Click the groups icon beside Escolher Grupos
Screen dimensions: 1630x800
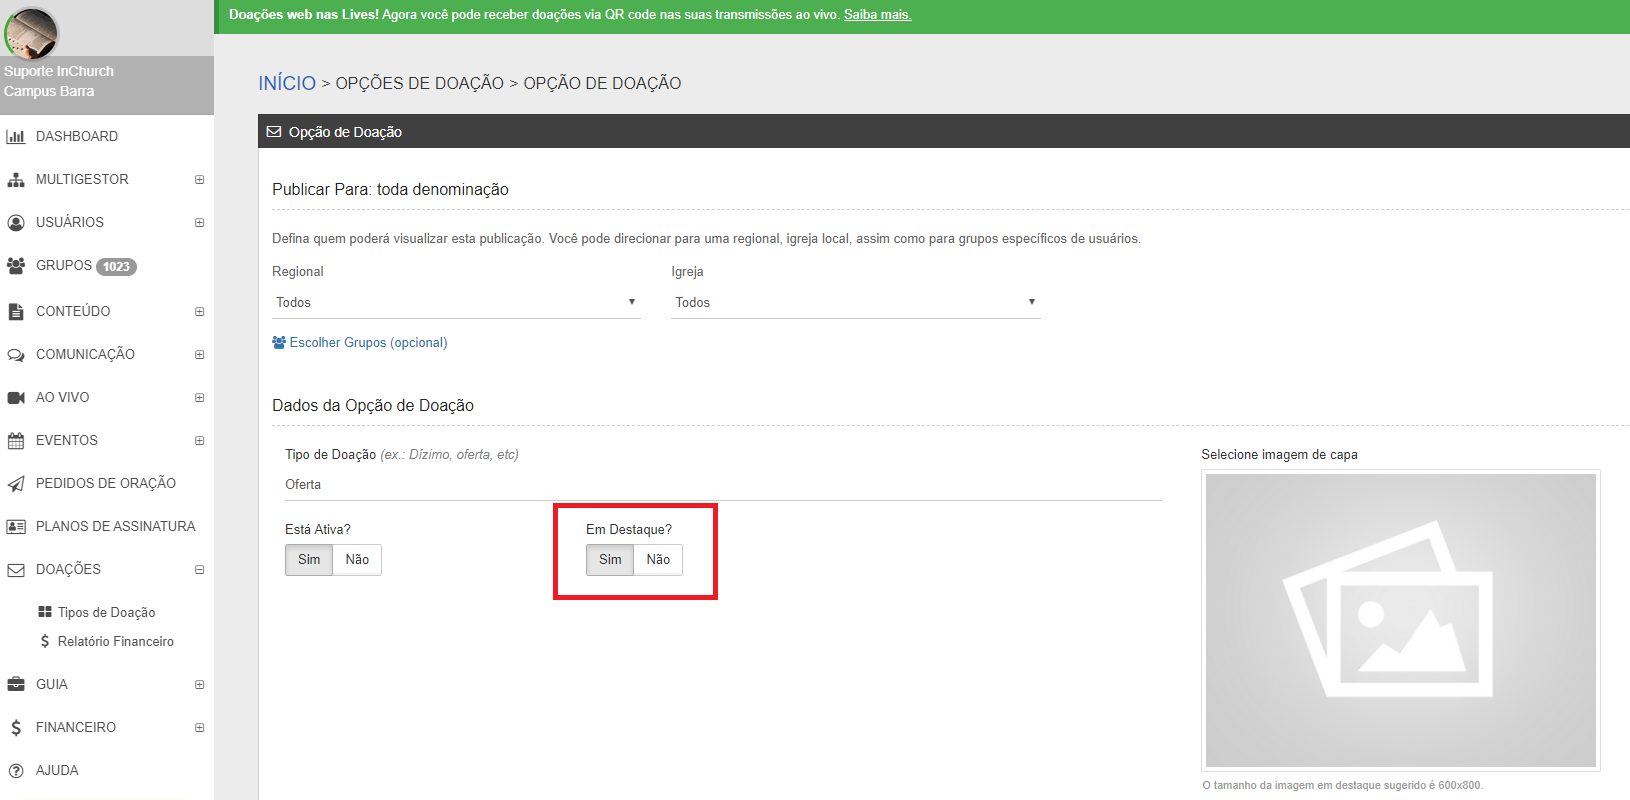279,342
